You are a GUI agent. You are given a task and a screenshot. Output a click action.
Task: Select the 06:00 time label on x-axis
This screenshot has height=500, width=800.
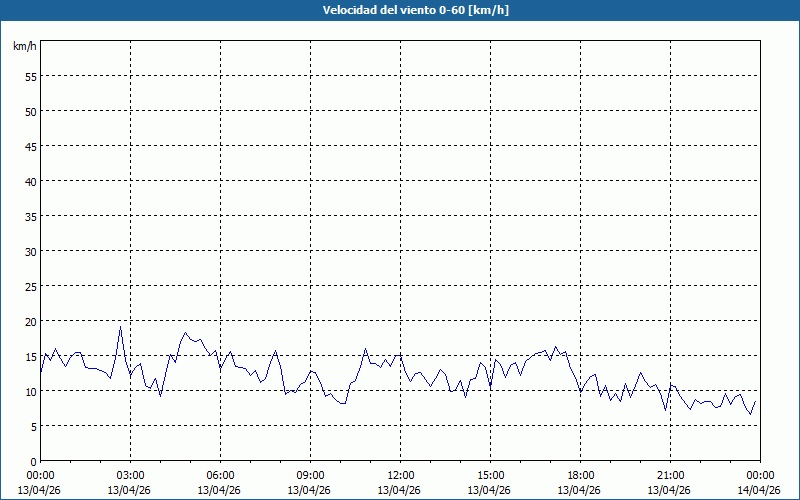[x=220, y=475]
